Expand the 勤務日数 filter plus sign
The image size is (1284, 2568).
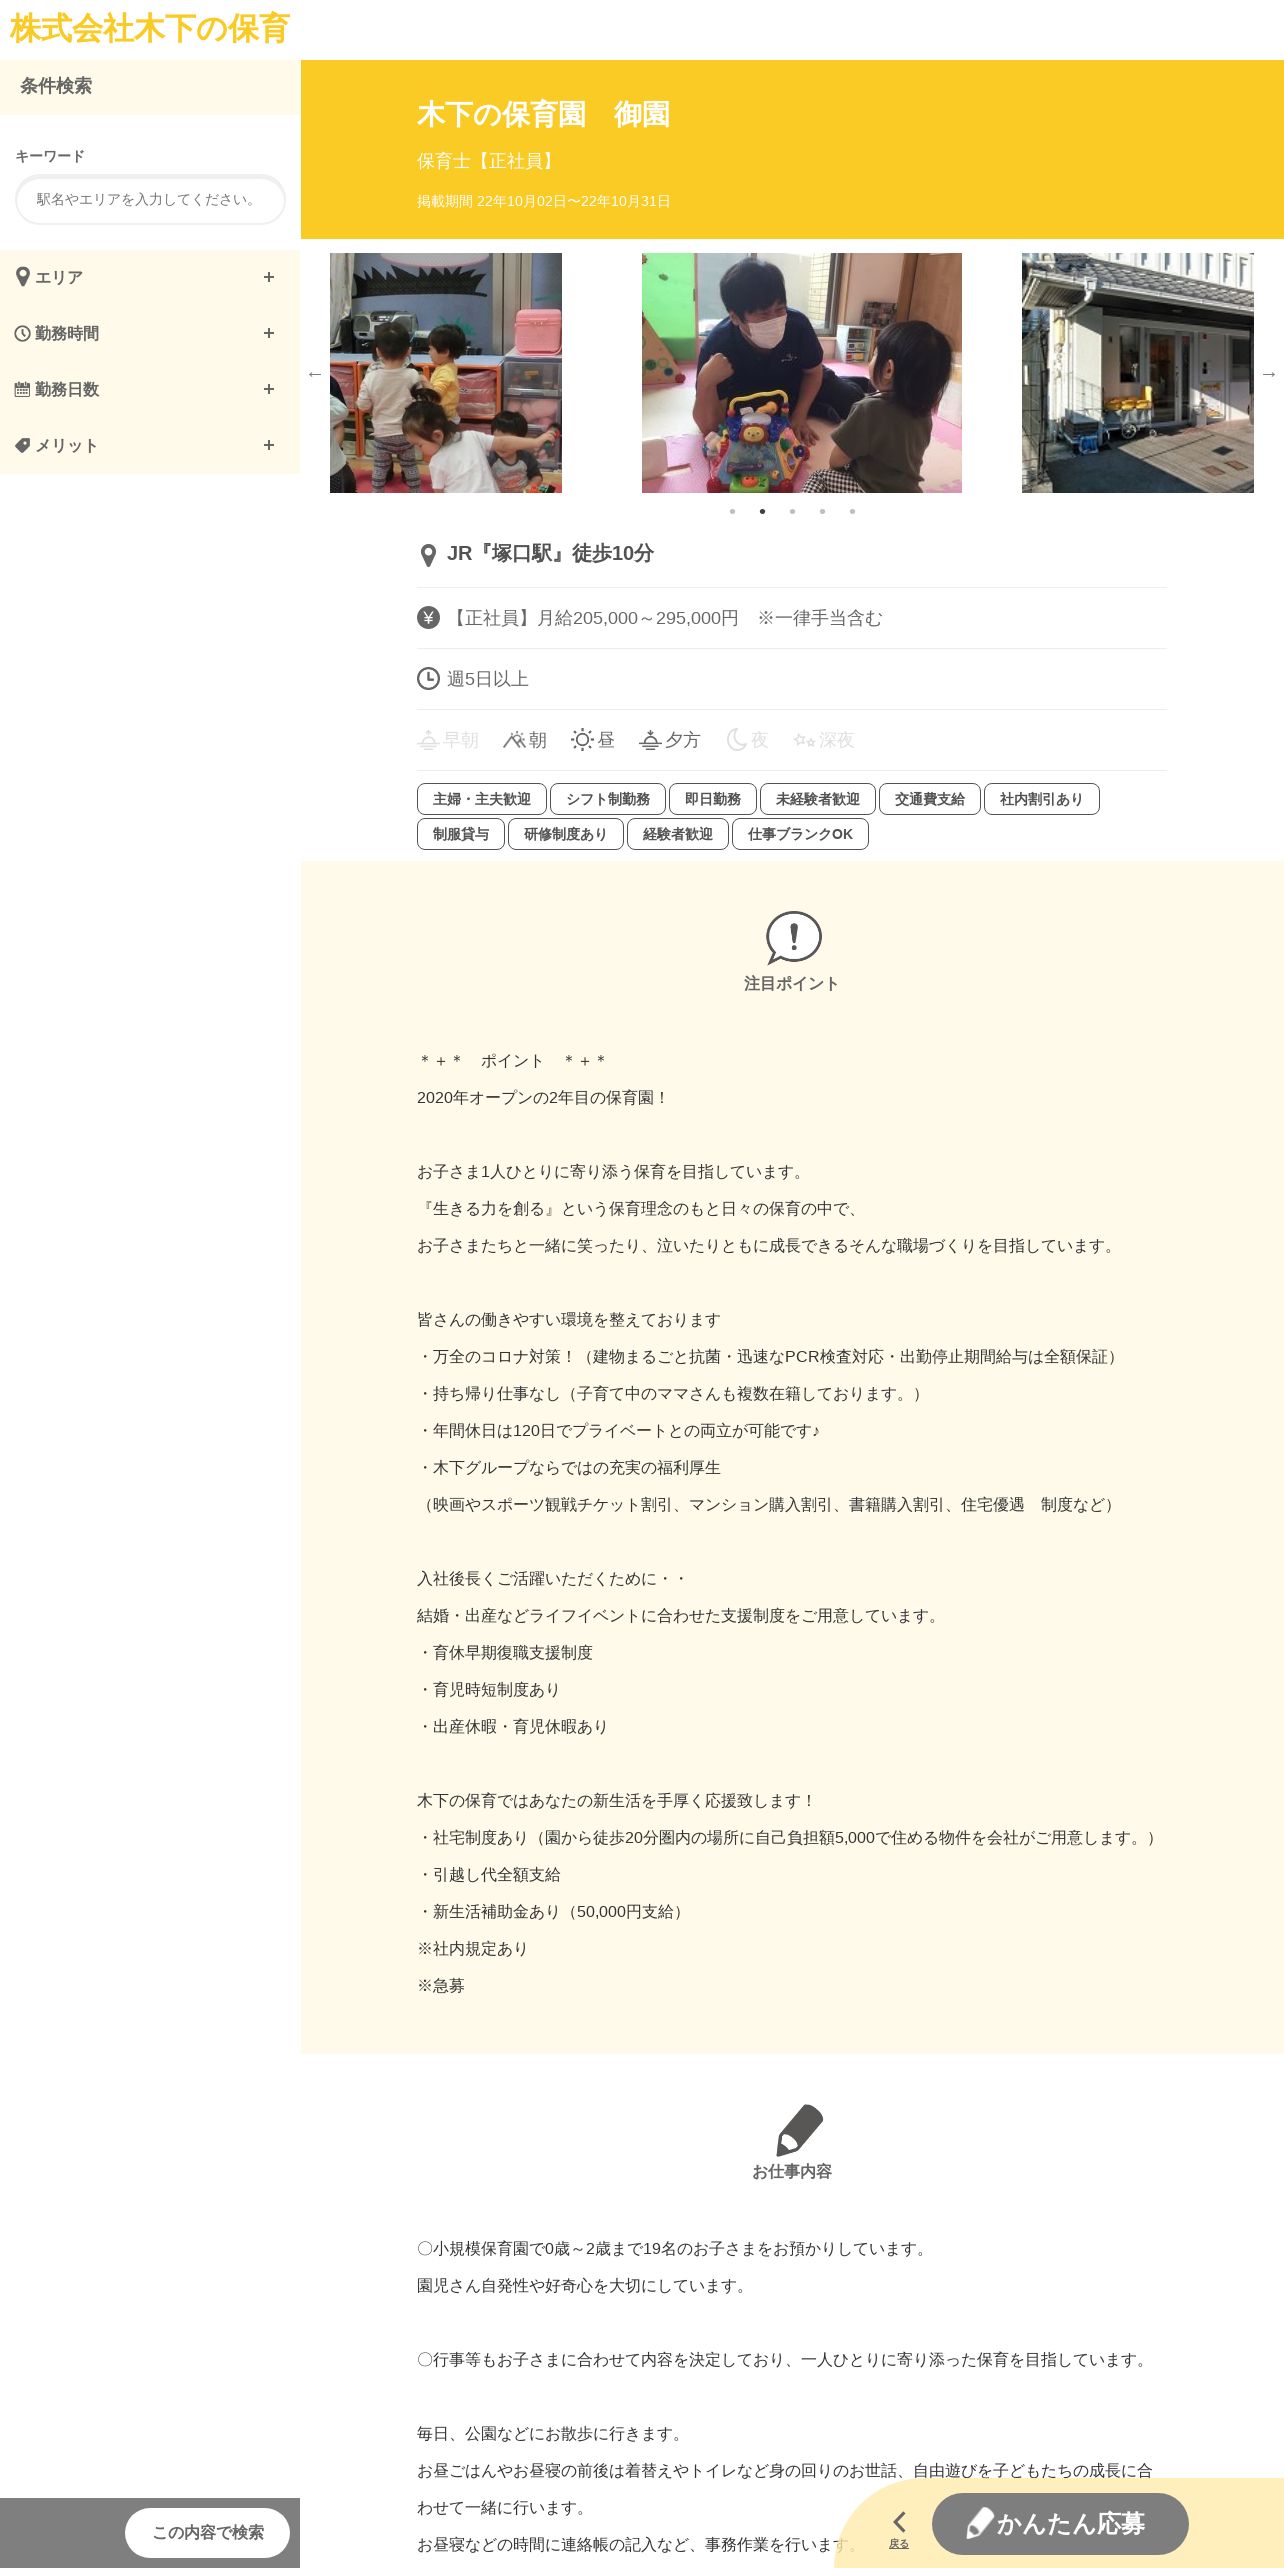(x=269, y=389)
